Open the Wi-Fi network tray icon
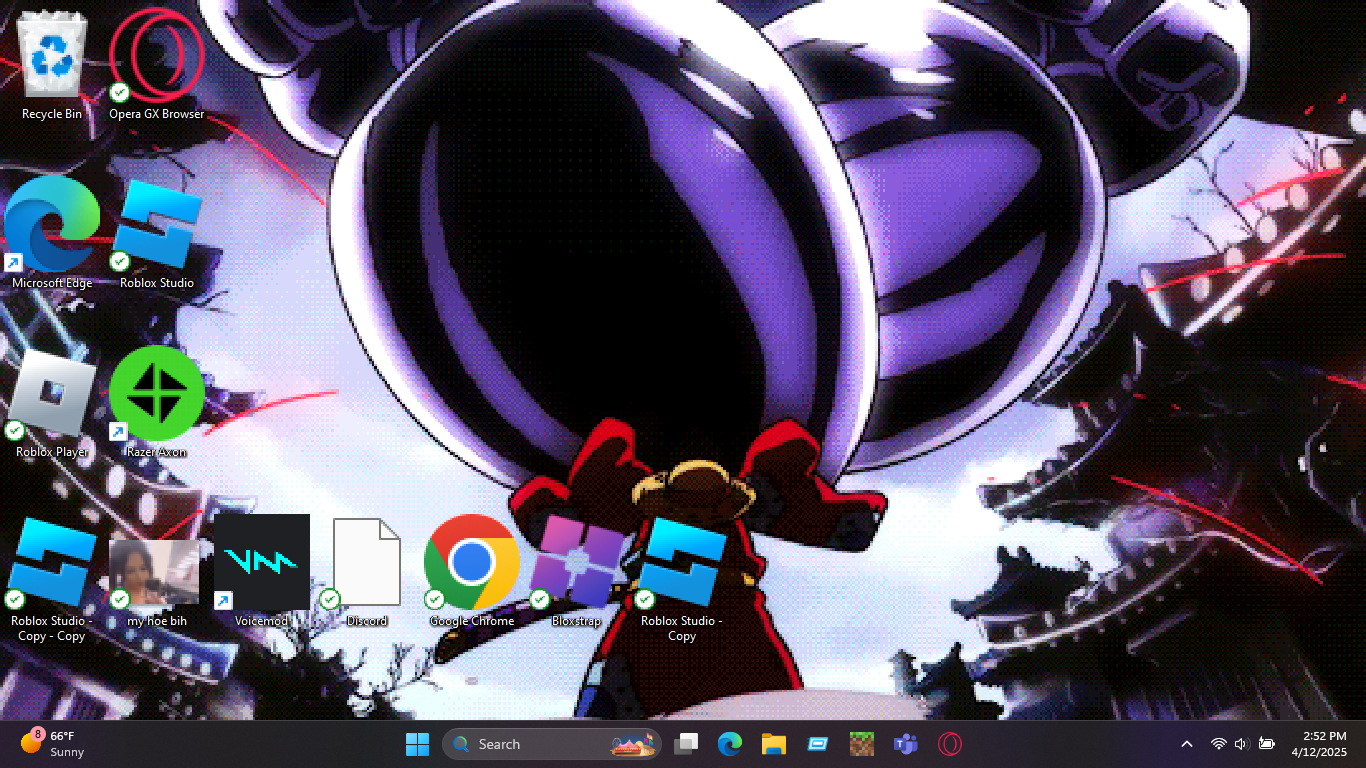This screenshot has height=768, width=1366. click(1218, 744)
